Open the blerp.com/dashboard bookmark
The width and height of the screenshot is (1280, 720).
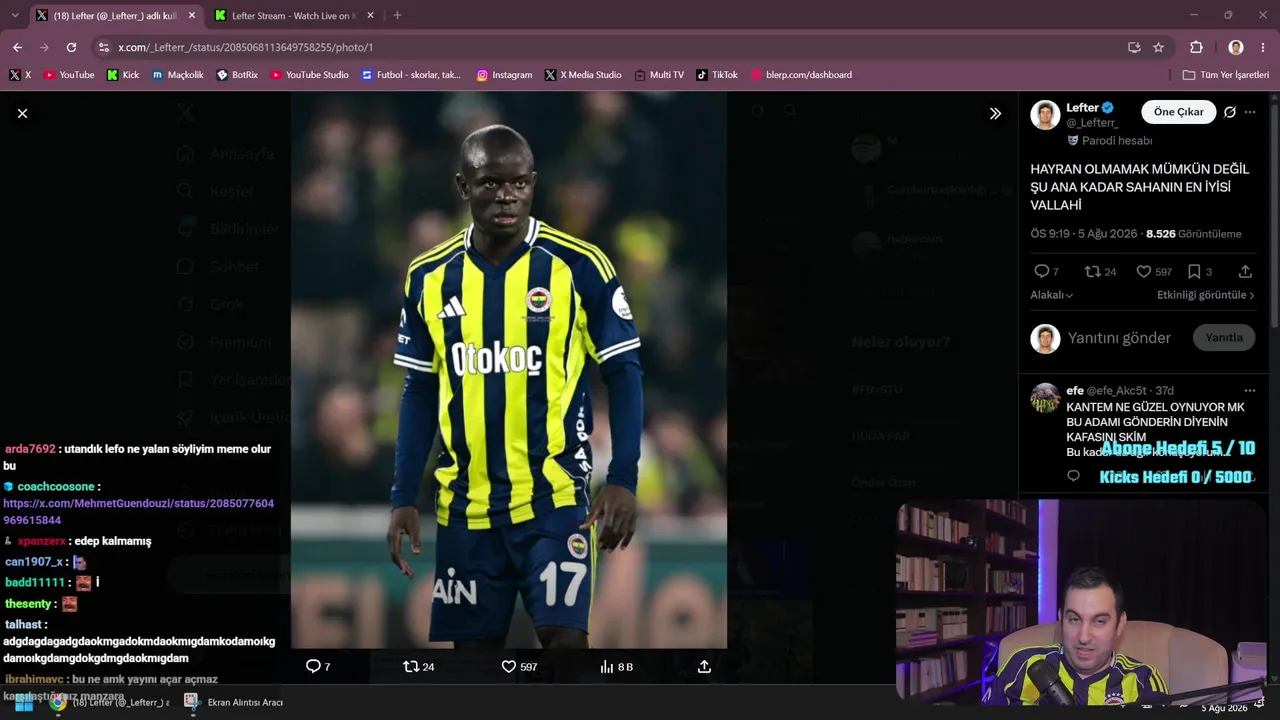(x=801, y=75)
